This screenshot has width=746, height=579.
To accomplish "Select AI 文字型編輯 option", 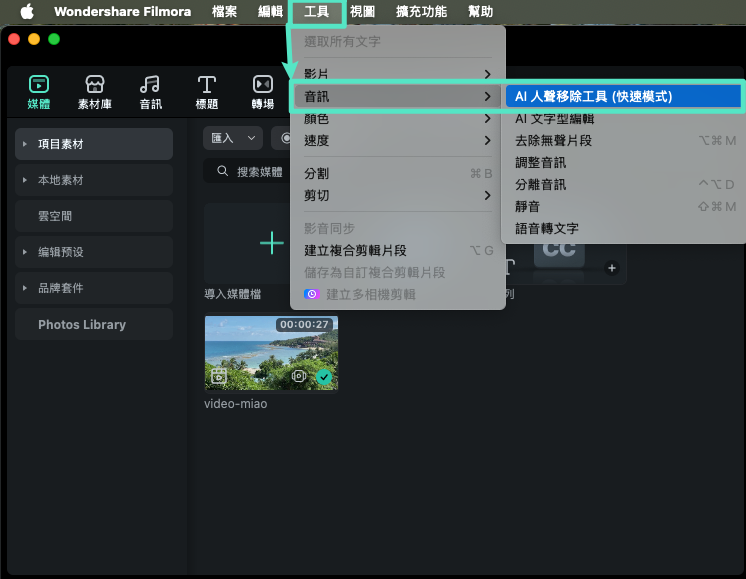I will [x=623, y=118].
